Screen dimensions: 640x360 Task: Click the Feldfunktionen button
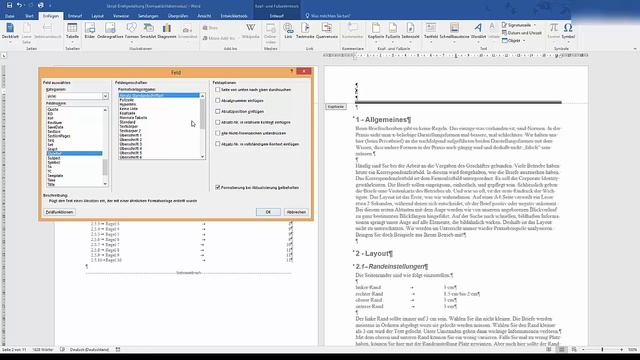click(59, 212)
